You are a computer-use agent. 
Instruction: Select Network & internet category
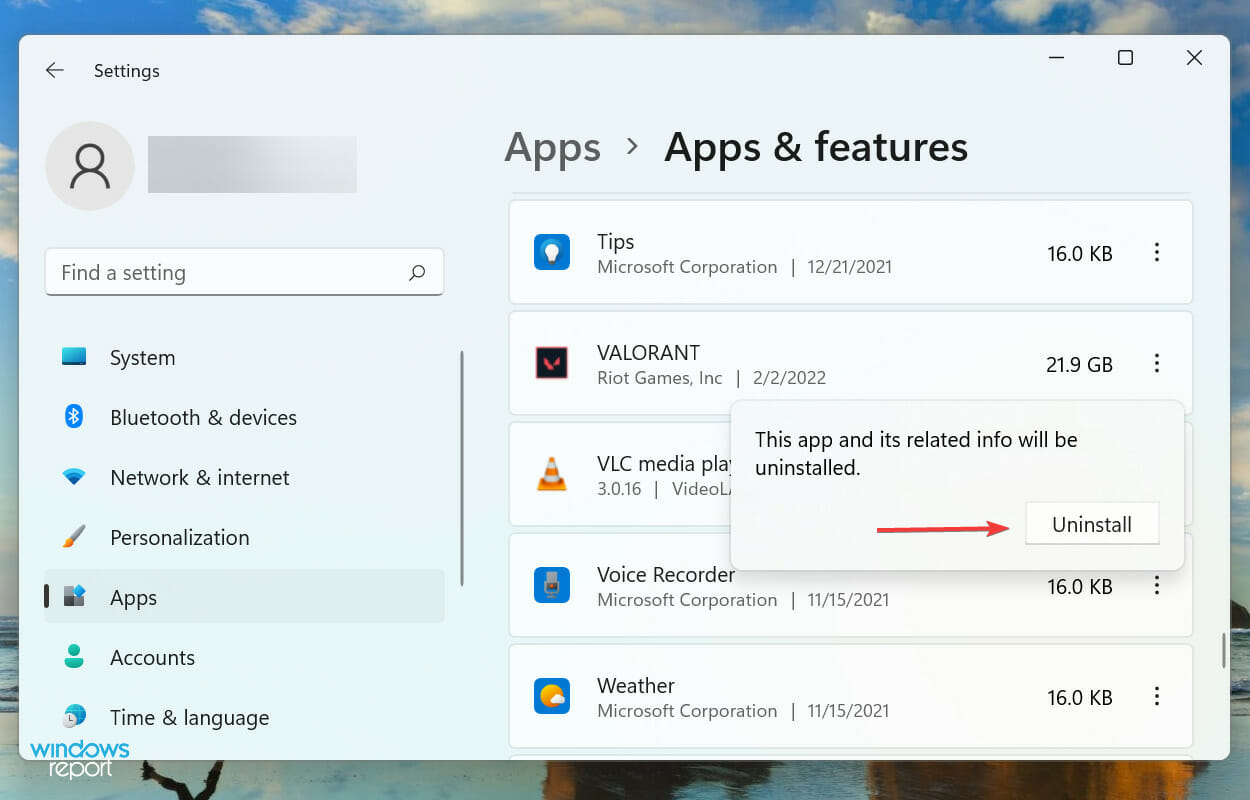click(199, 477)
